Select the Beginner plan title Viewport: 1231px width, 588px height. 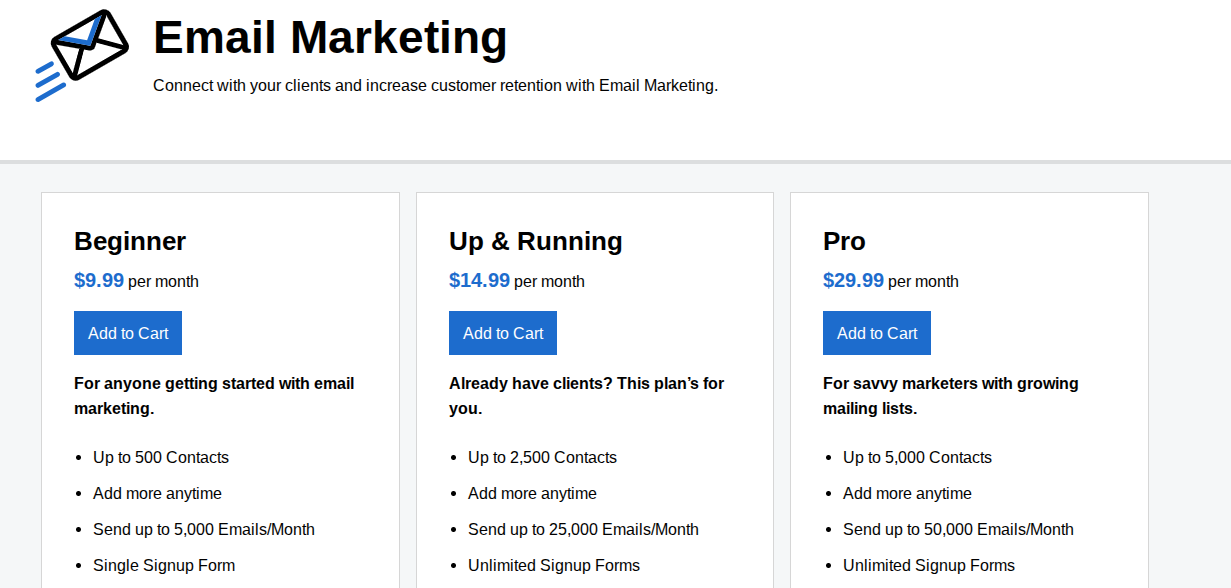point(130,241)
